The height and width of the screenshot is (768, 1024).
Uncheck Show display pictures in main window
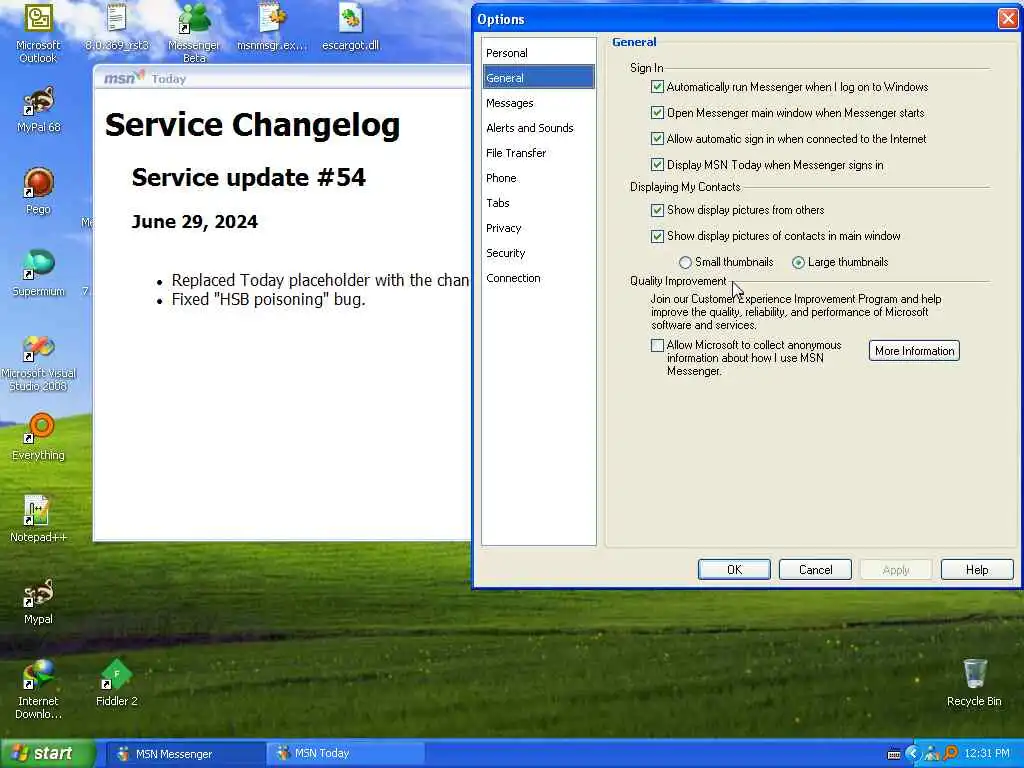click(x=658, y=236)
